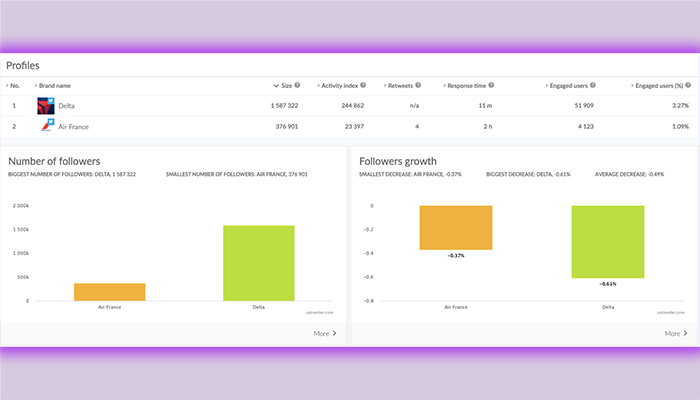Sort table by Response time column
This screenshot has height=400, width=700.
pos(464,86)
